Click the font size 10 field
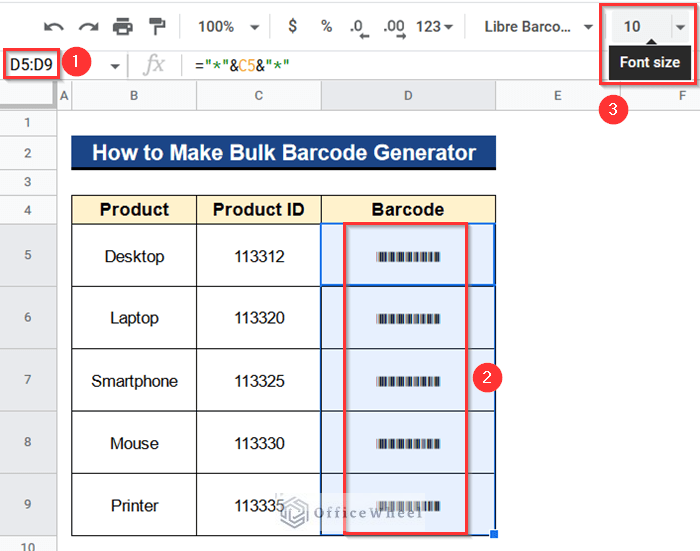This screenshot has width=700, height=551. pos(641,27)
